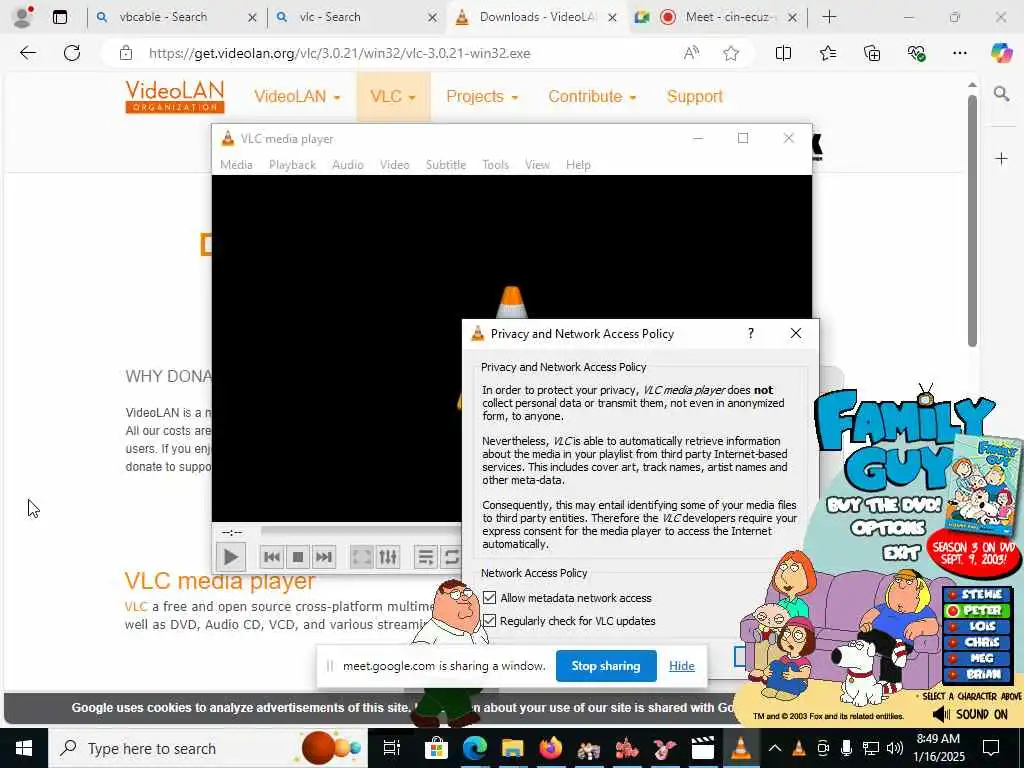Expand the Contribute dropdown on the website
This screenshot has height=768, width=1024.
(592, 97)
